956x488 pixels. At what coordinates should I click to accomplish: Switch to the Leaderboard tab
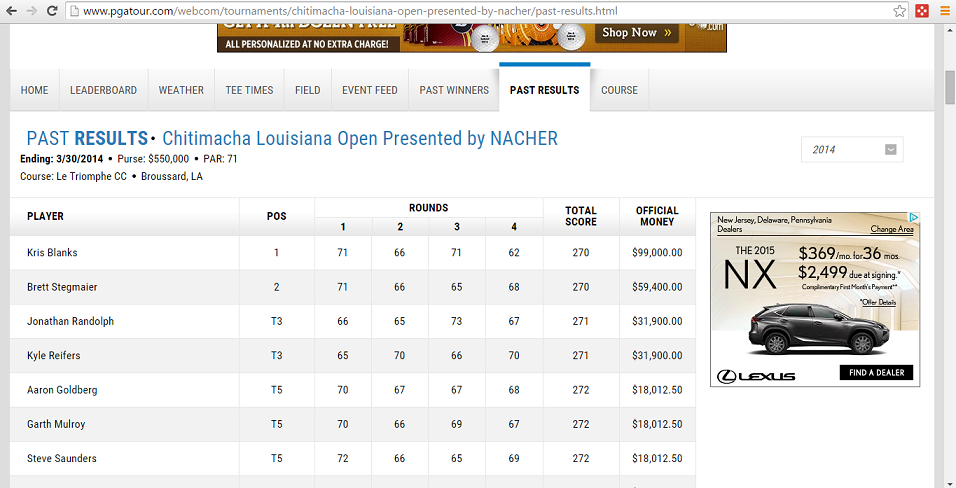point(103,90)
